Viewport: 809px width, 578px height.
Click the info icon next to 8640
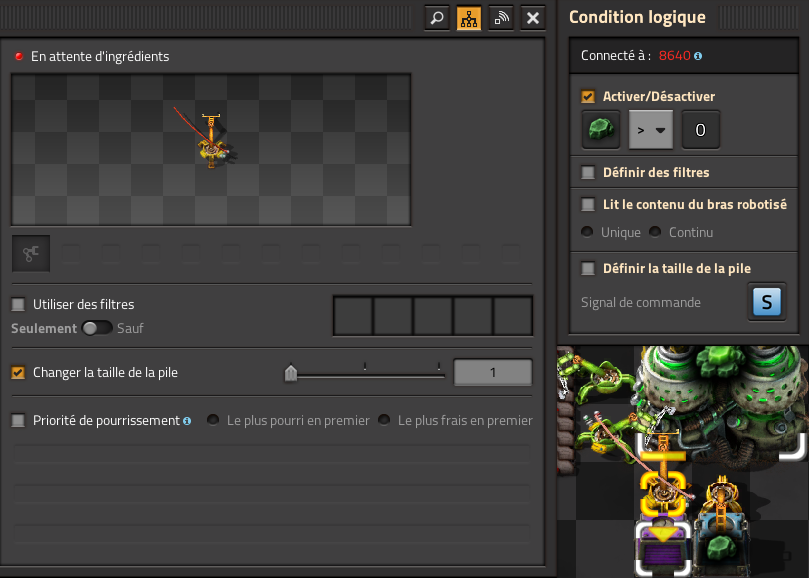[698, 56]
